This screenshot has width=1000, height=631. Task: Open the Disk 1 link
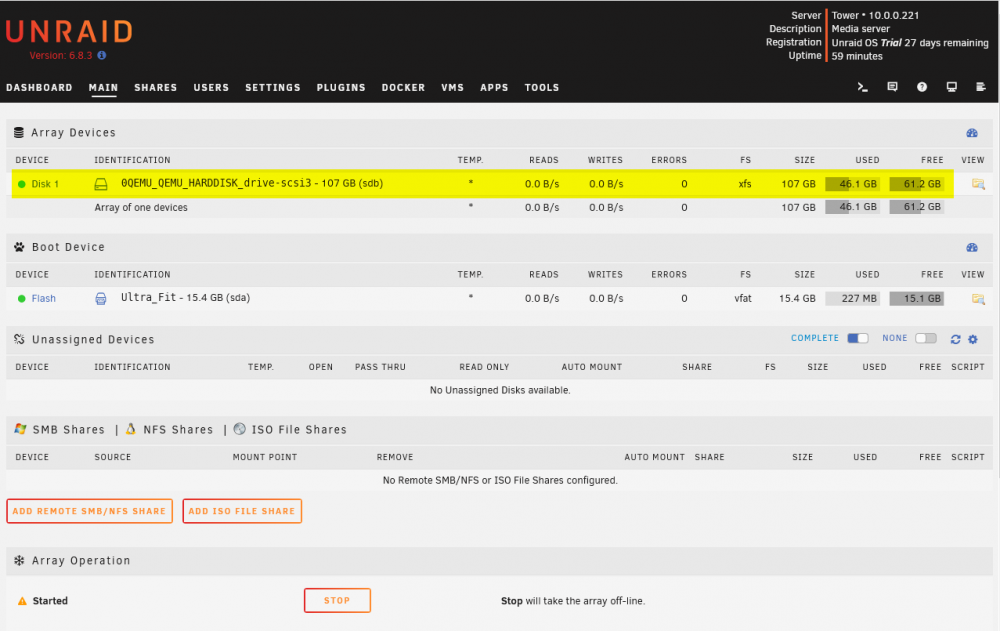point(45,184)
